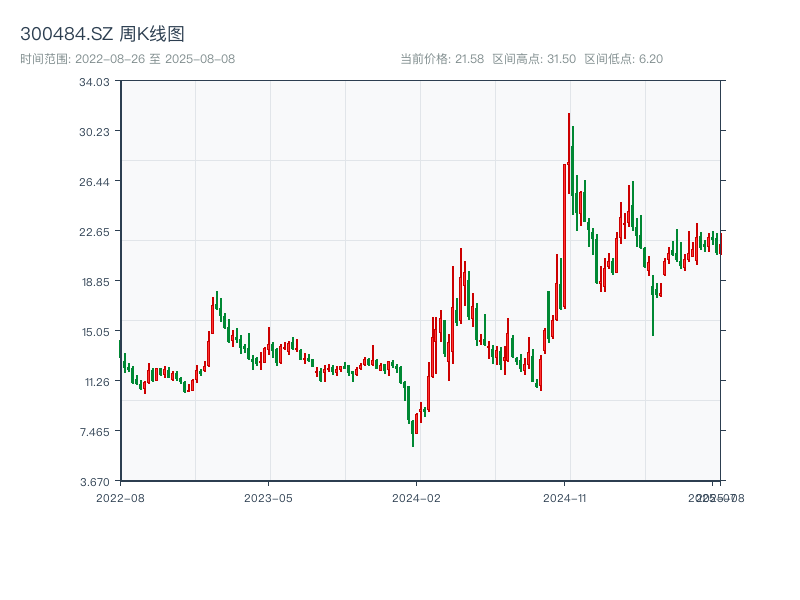Click the lowest green candlestick near 6.20
The width and height of the screenshot is (800, 600).
413,434
